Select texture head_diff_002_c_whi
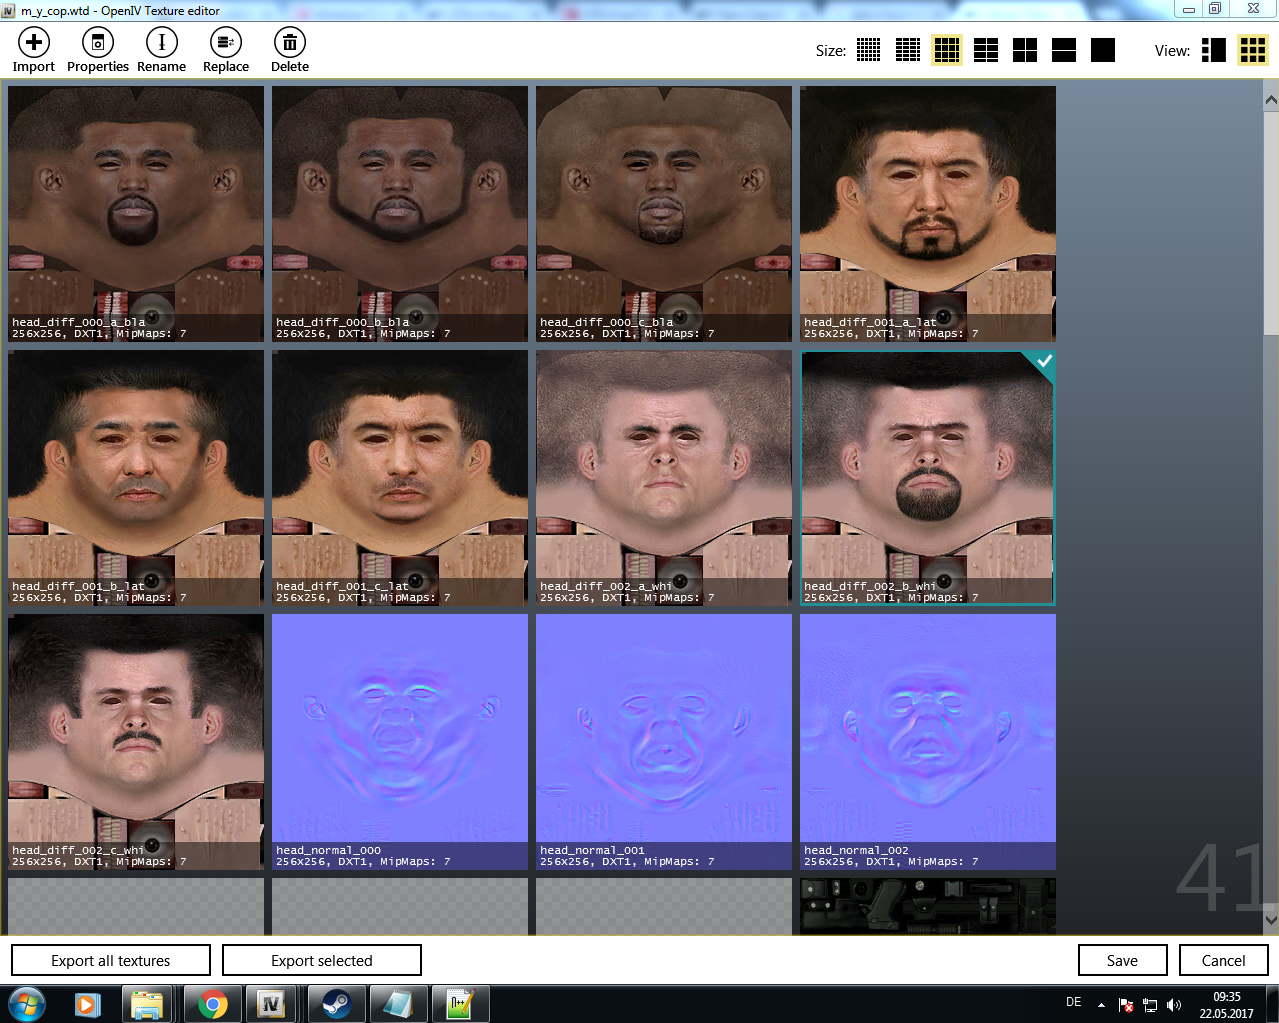The width and height of the screenshot is (1279, 1023). (x=136, y=742)
